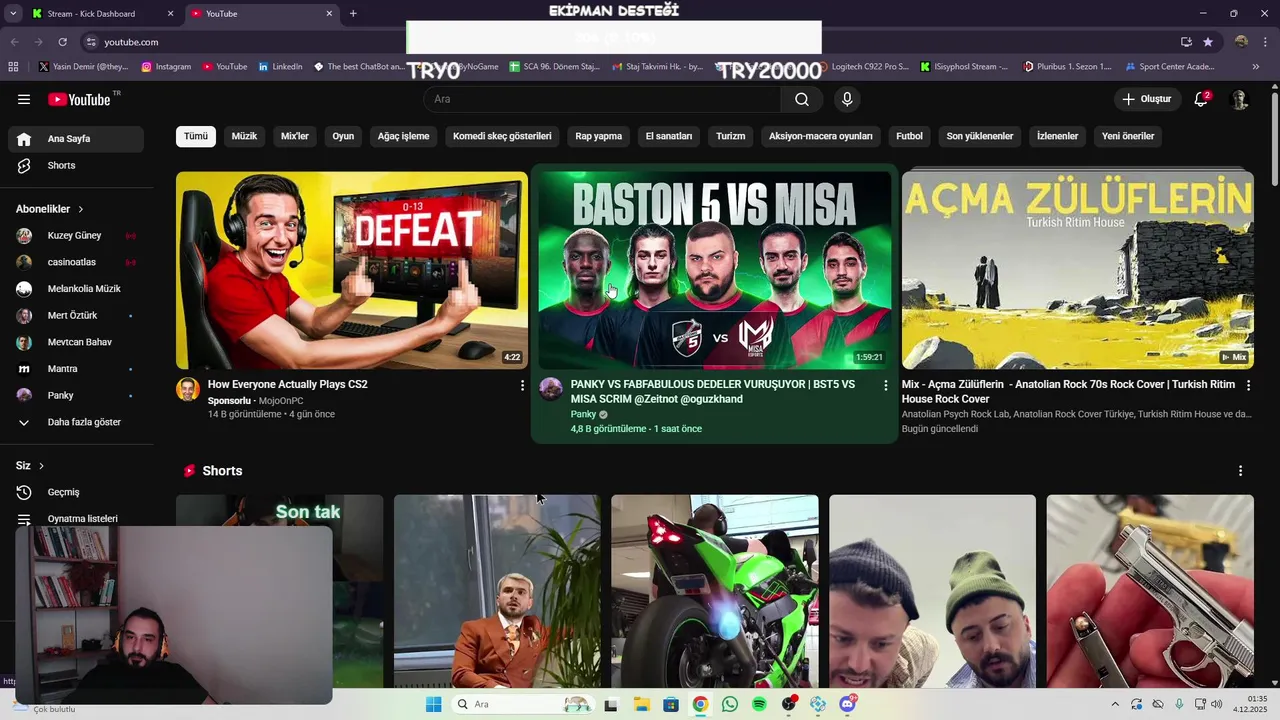The height and width of the screenshot is (720, 1280).
Task: Start voice search with the microphone
Action: (x=847, y=99)
